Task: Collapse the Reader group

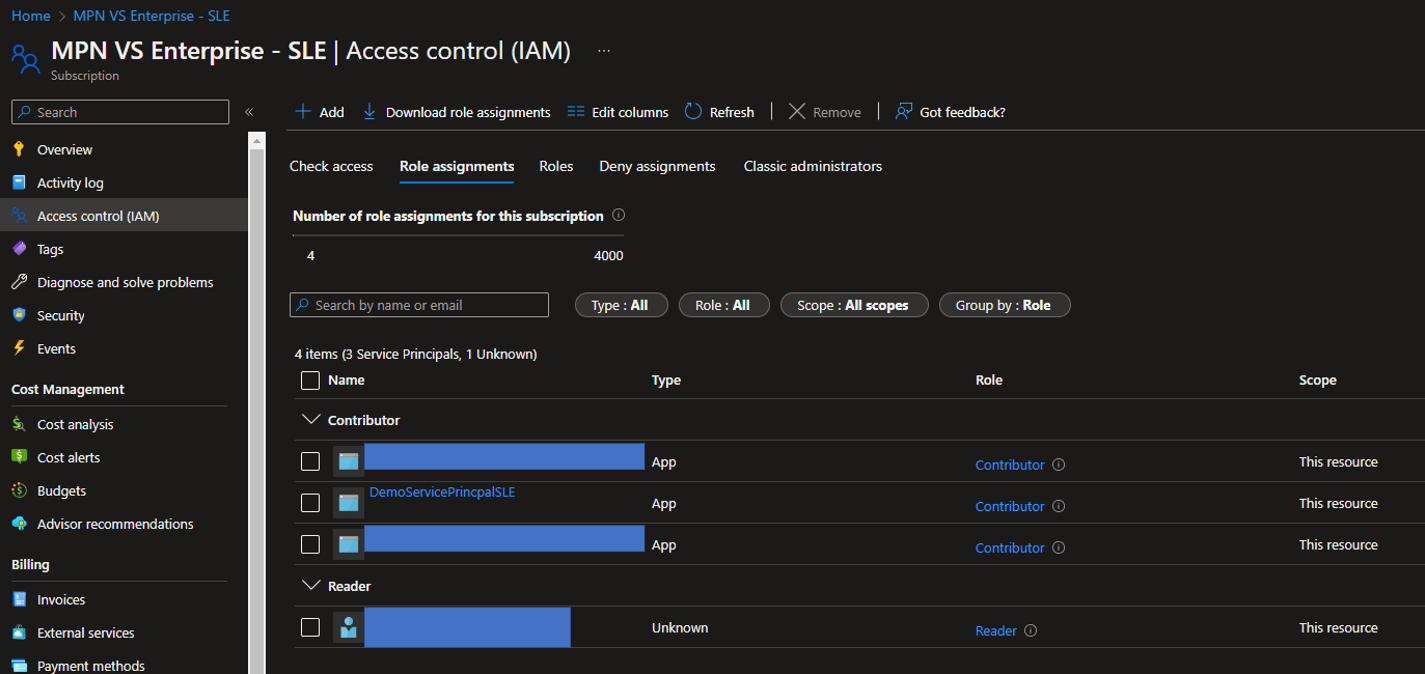Action: click(309, 586)
